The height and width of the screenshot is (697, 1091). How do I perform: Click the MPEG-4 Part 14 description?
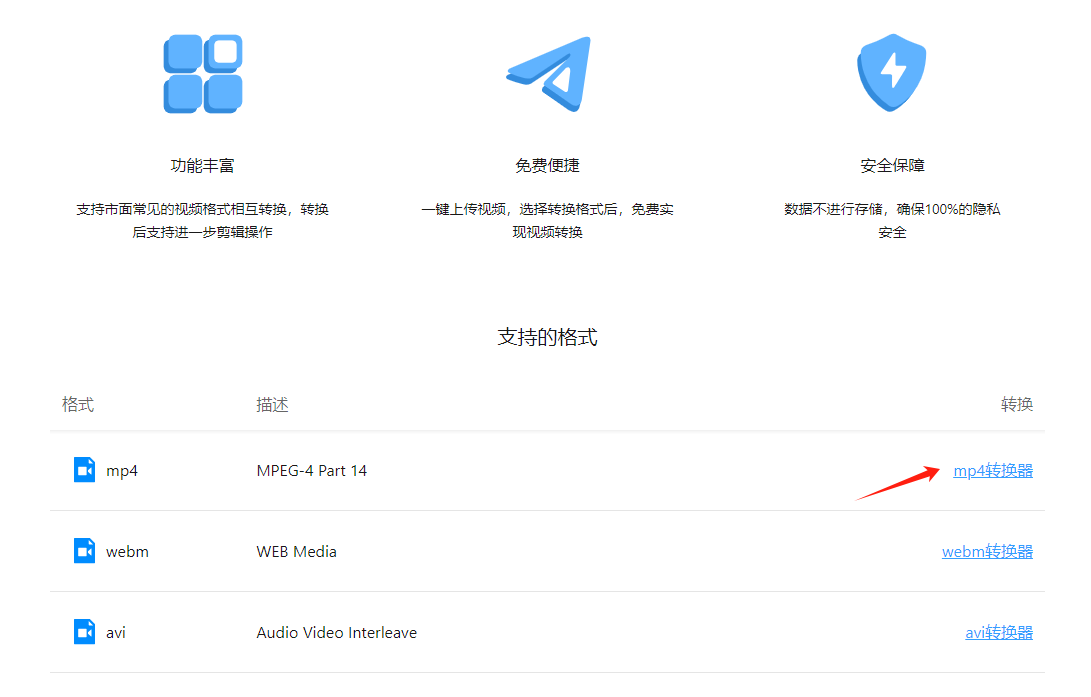tap(312, 471)
